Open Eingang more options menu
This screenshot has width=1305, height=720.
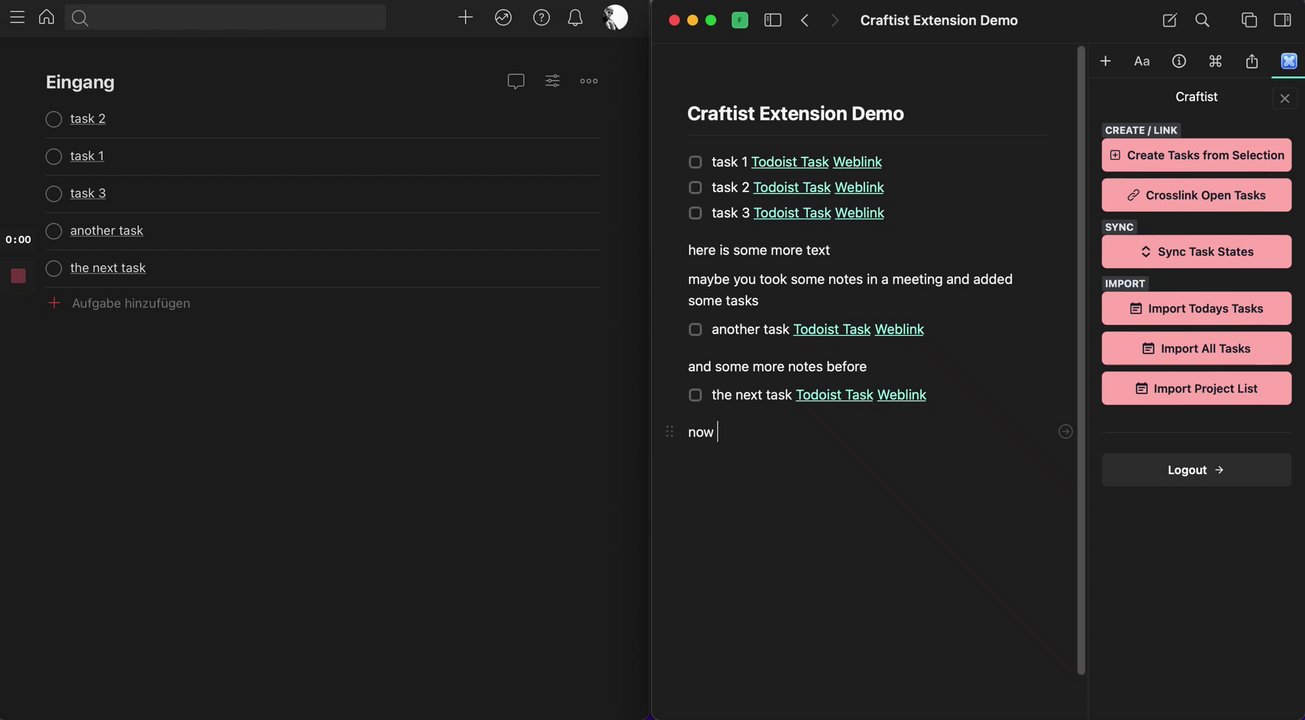(x=589, y=81)
